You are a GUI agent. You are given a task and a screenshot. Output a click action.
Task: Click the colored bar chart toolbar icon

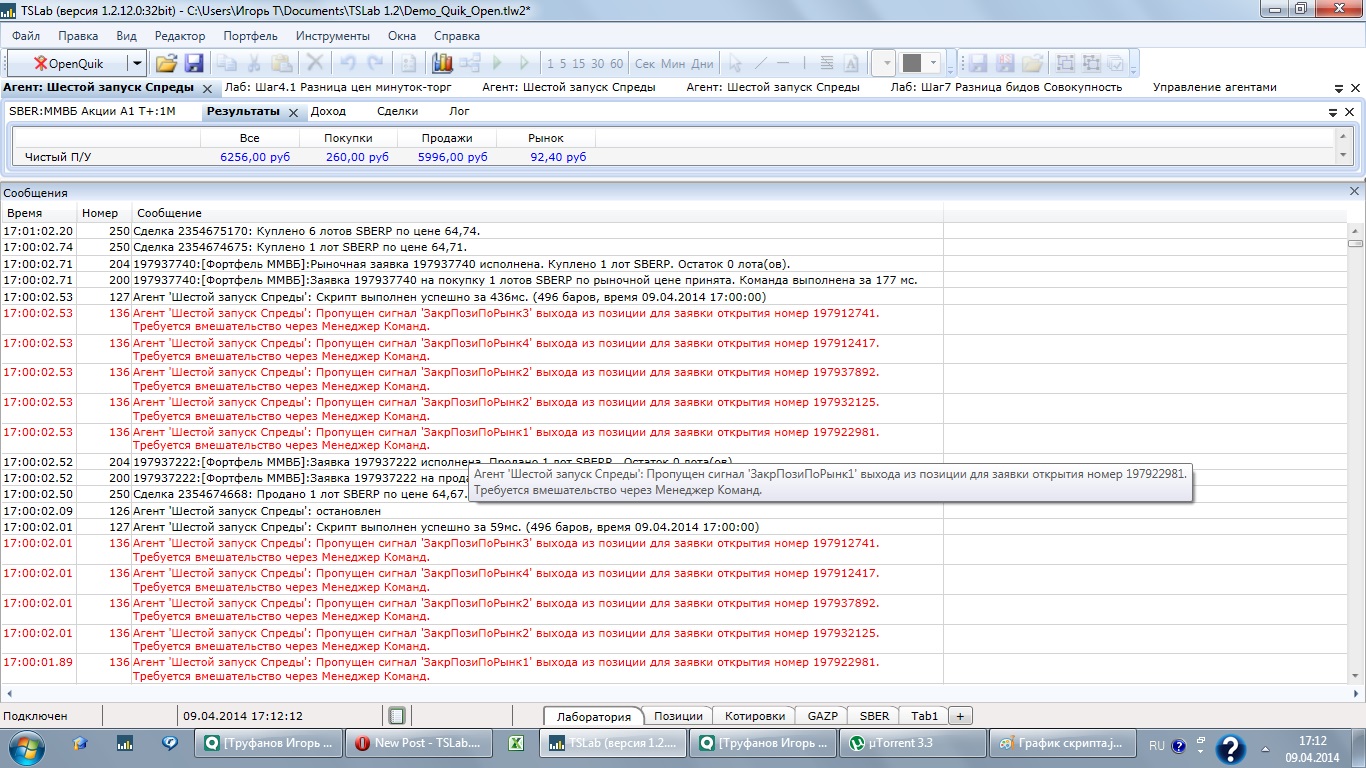(x=442, y=63)
